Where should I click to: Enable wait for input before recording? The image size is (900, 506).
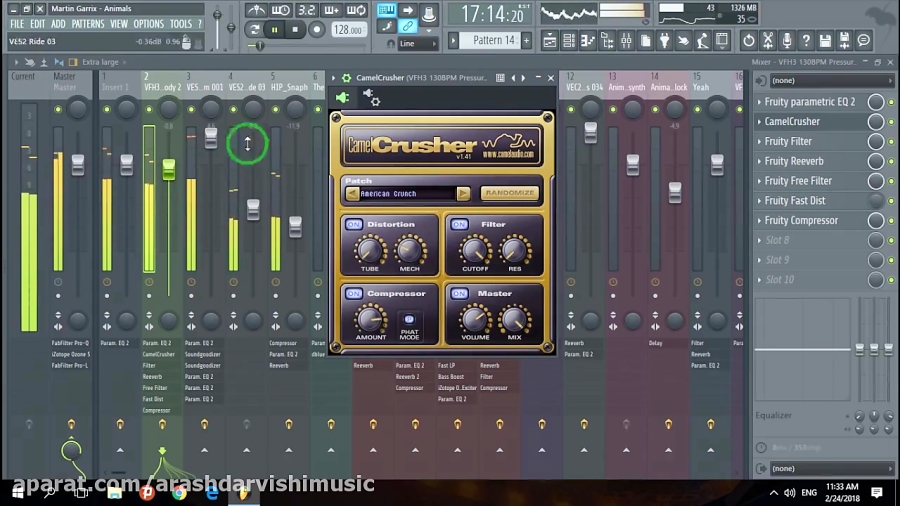click(x=281, y=10)
